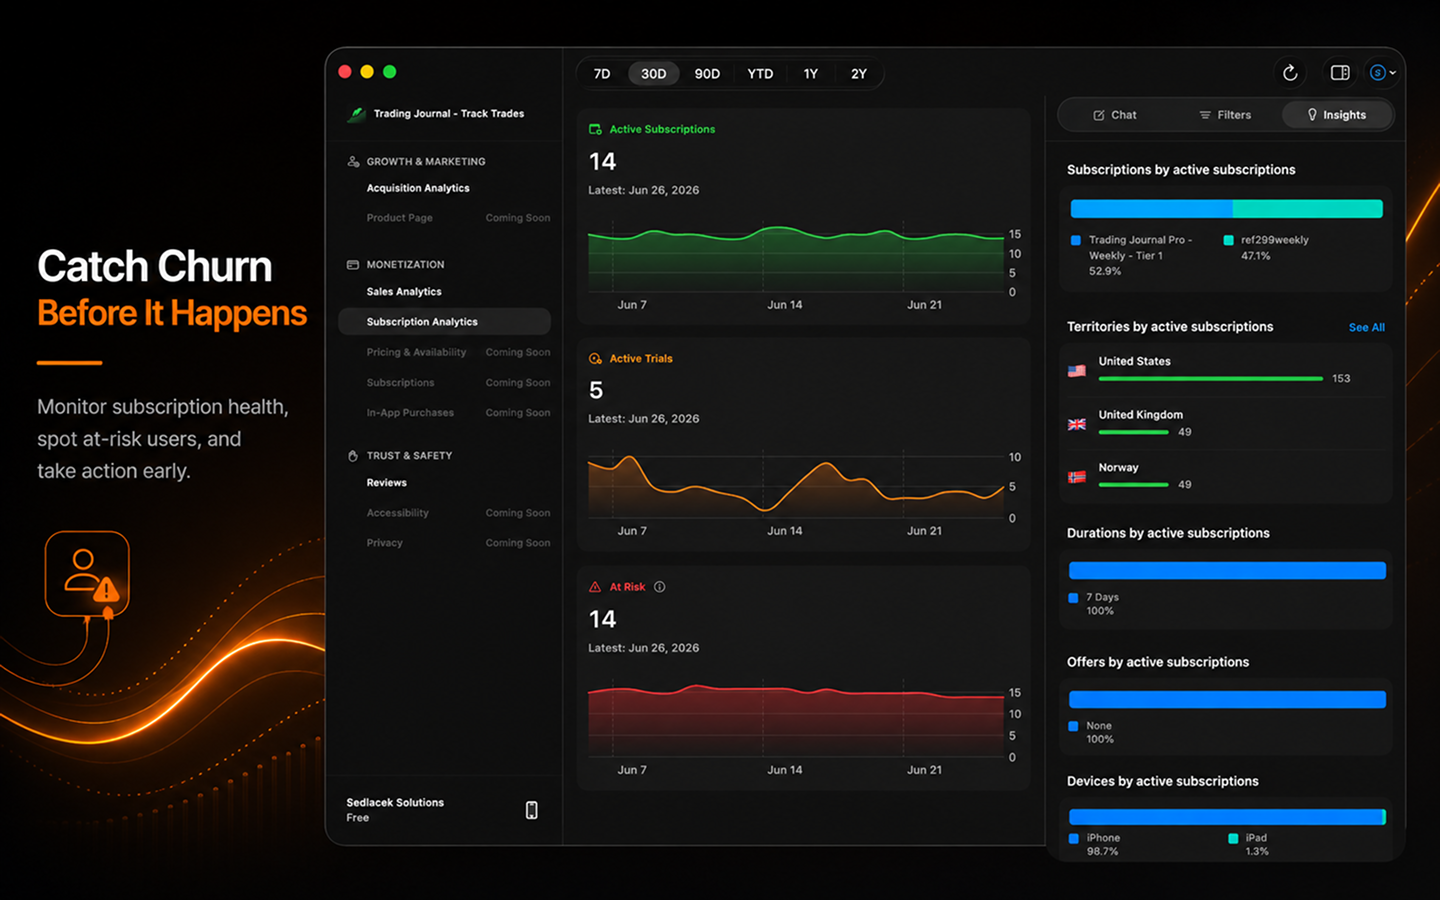Click the ref299weekly teal legend swatch
The width and height of the screenshot is (1440, 900).
(1228, 240)
